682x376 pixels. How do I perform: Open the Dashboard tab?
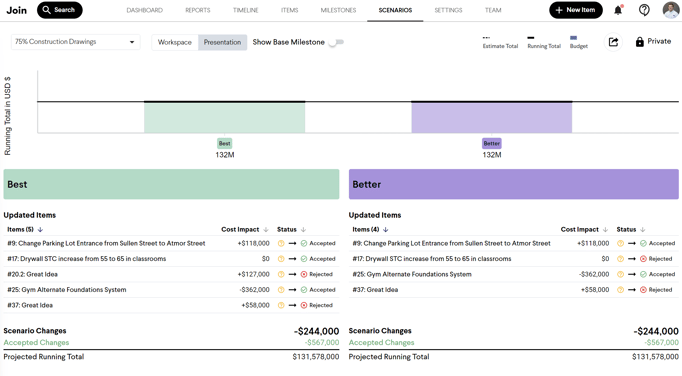point(144,10)
